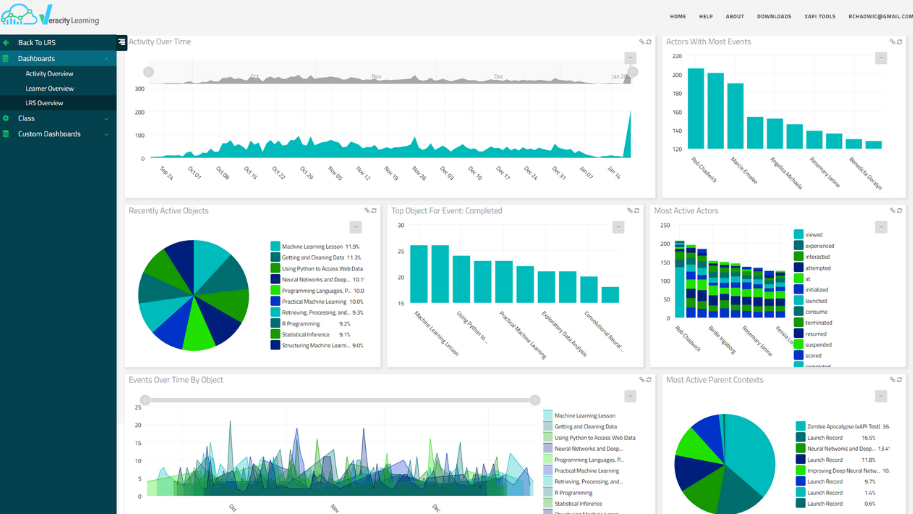Image resolution: width=913 pixels, height=514 pixels.
Task: Go to HOME in top navigation
Action: (678, 16)
